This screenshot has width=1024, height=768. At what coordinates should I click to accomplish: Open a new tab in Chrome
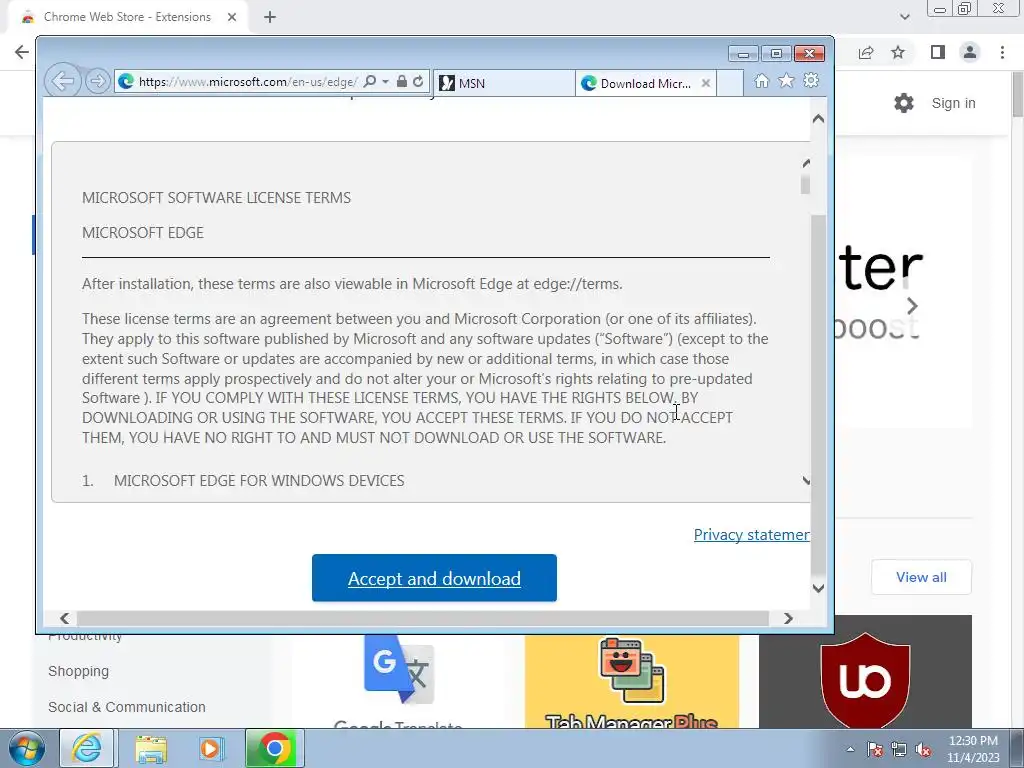[x=270, y=17]
